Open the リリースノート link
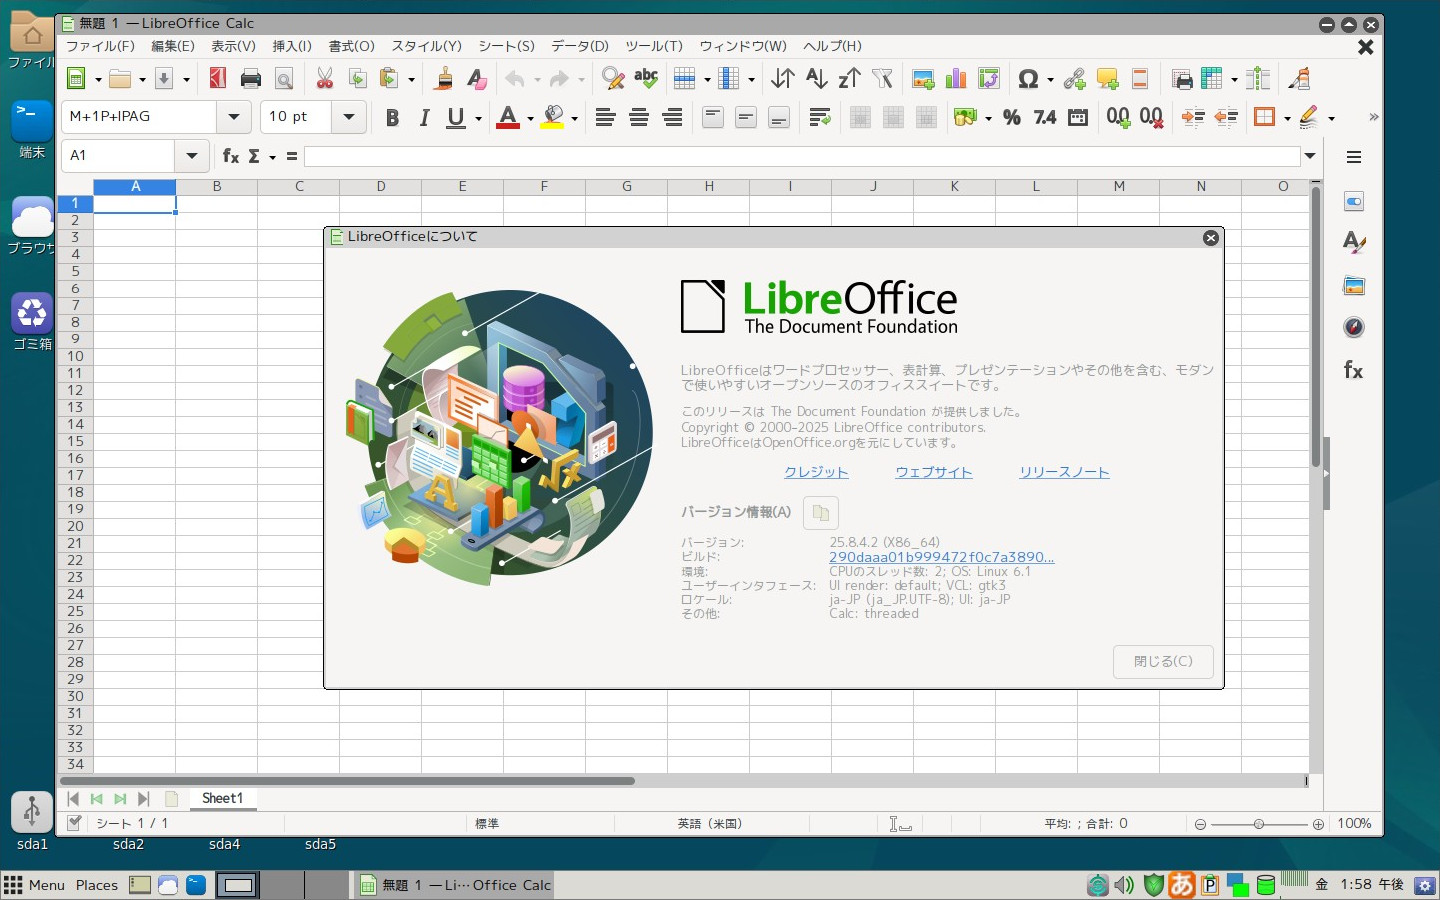Image resolution: width=1440 pixels, height=900 pixels. coord(1064,472)
